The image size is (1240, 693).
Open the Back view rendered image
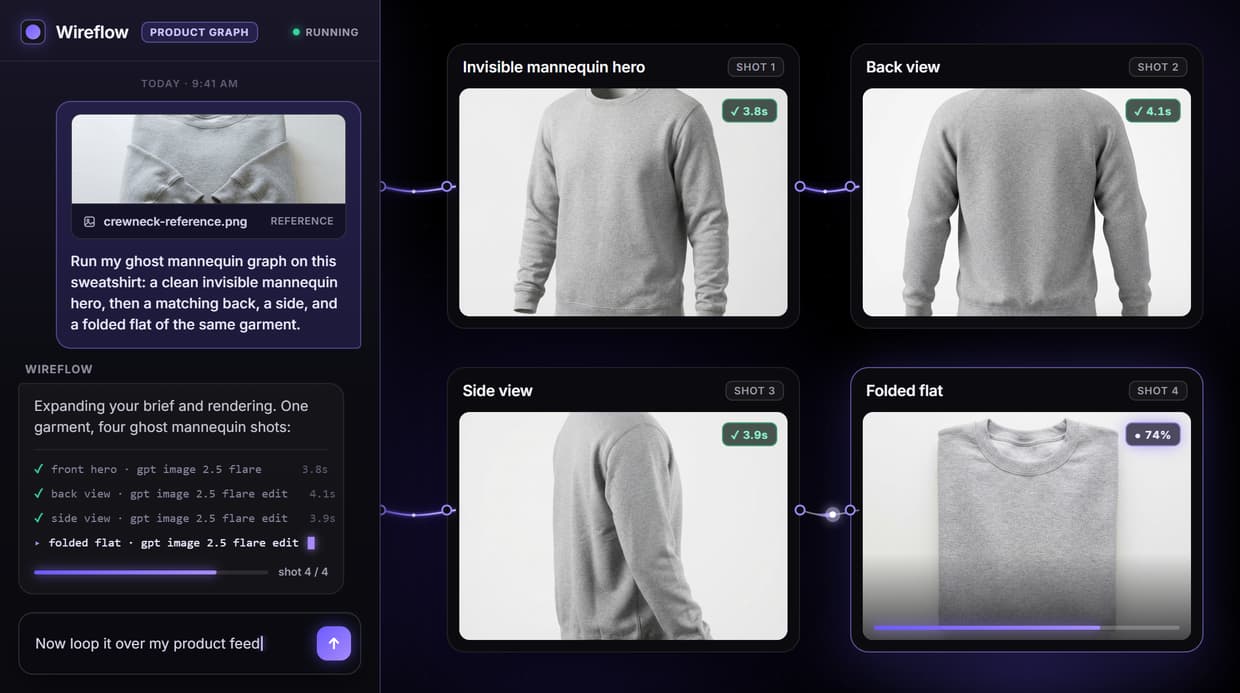pos(1026,203)
